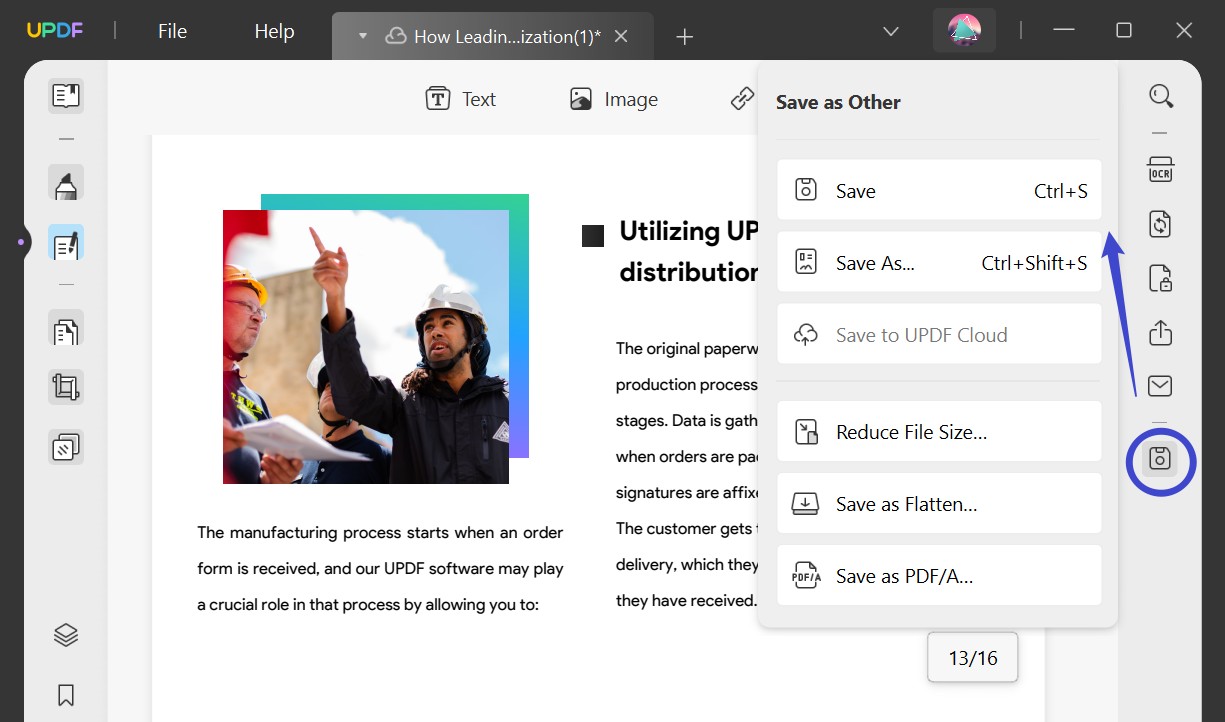Open the page thumbnails panel
The image size is (1225, 722).
65,95
